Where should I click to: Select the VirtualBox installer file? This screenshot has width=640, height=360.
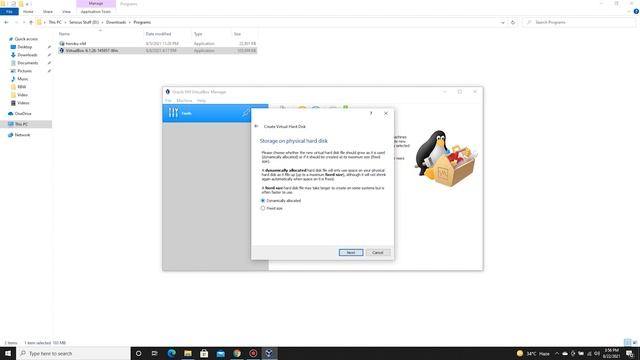pyautogui.click(x=157, y=51)
